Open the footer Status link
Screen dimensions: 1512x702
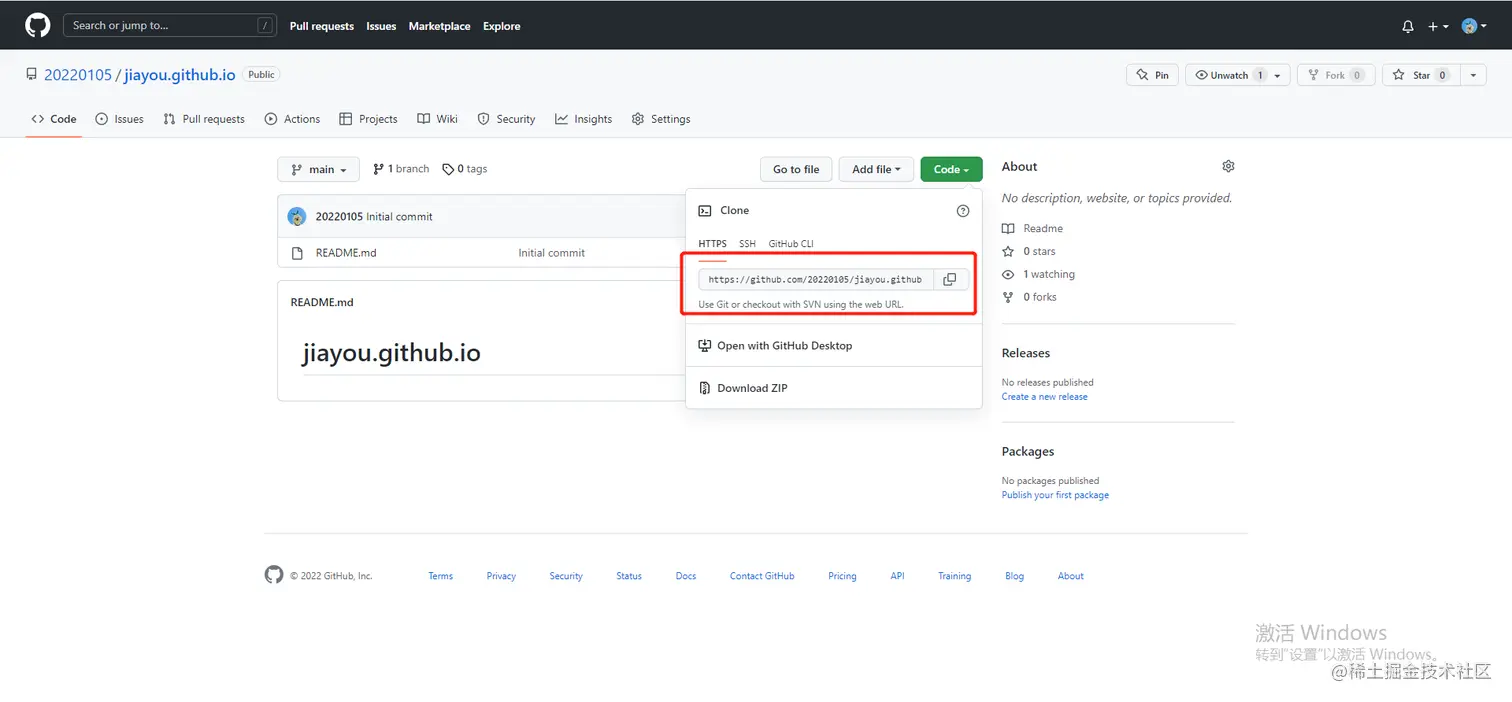(629, 576)
